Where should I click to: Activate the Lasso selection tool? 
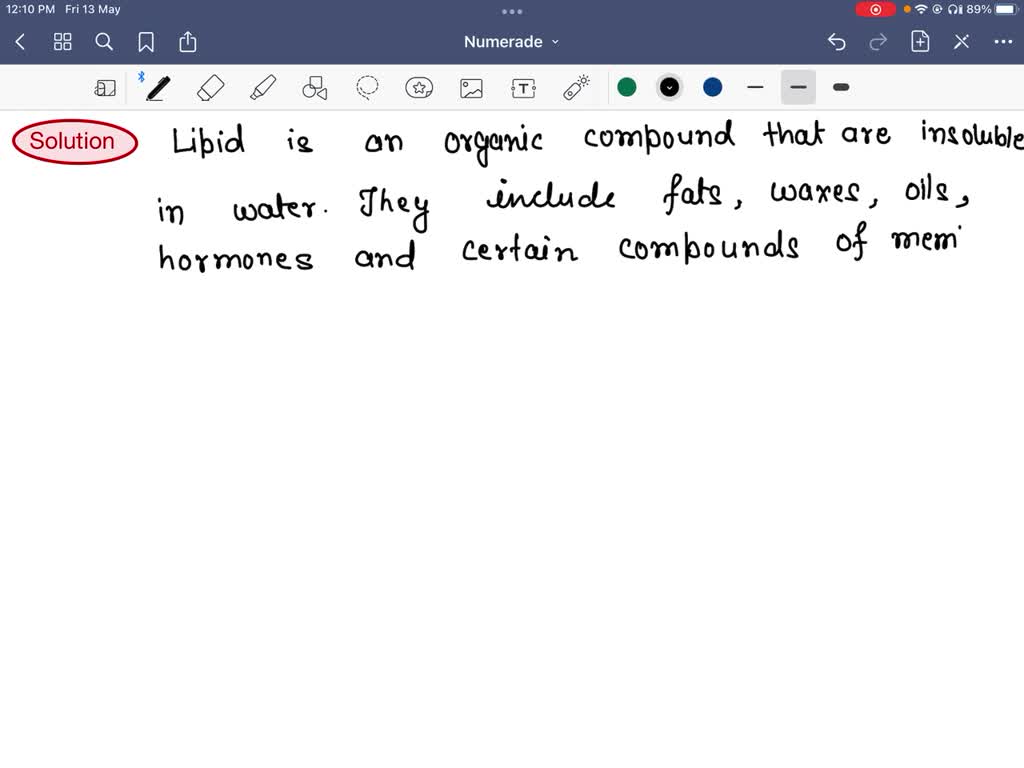(367, 88)
